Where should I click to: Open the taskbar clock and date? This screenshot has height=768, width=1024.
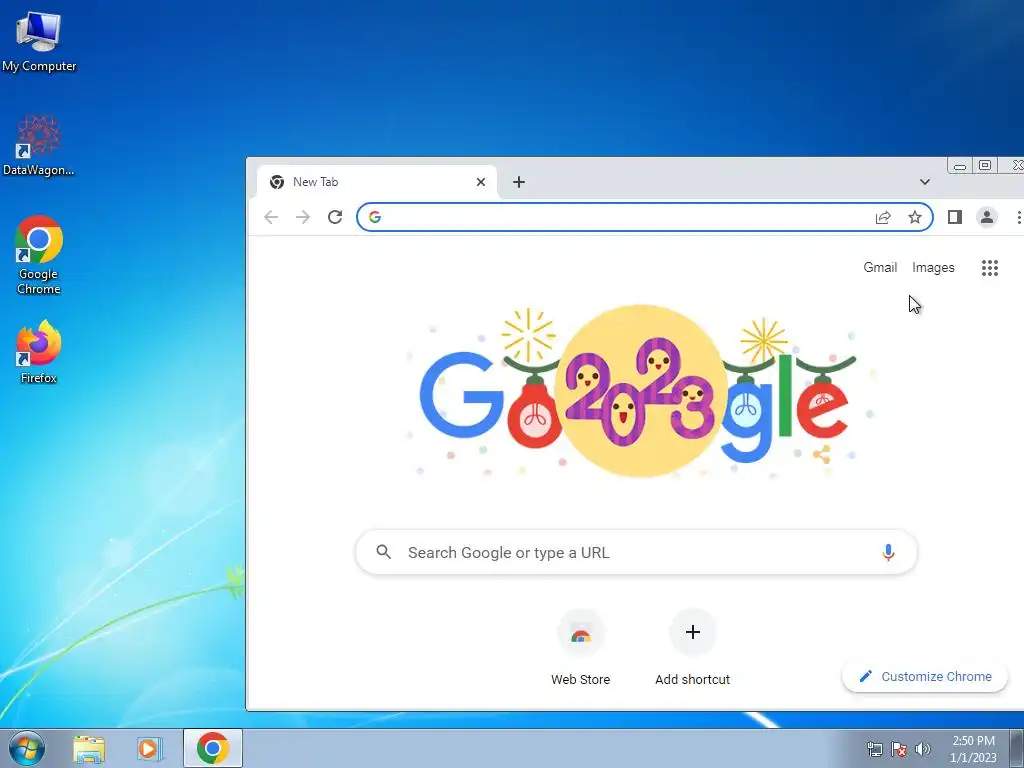[973, 749]
